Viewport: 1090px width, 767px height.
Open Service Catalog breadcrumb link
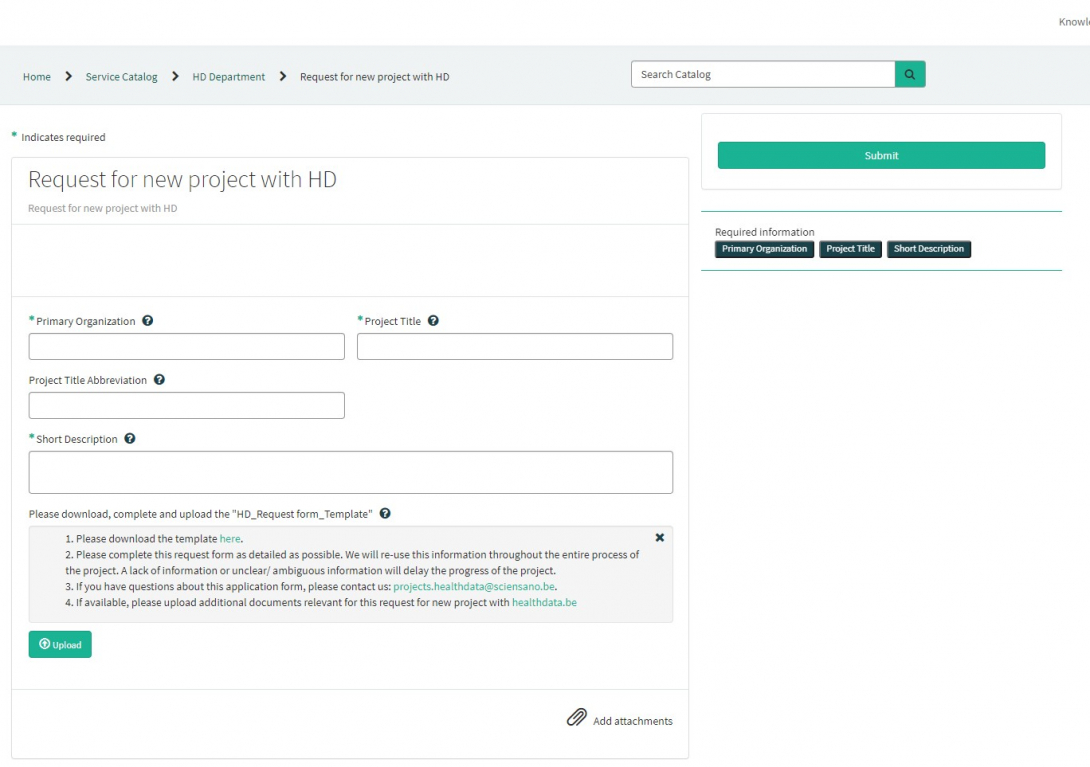121,77
